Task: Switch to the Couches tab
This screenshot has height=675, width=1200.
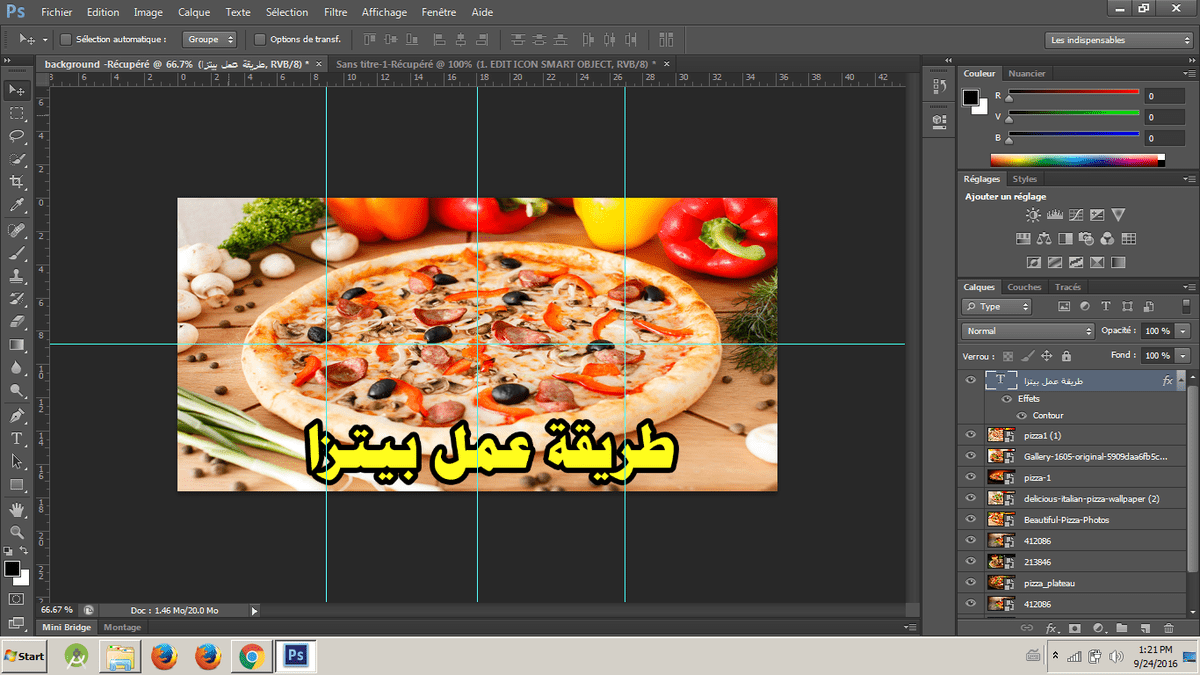Action: [x=1024, y=287]
